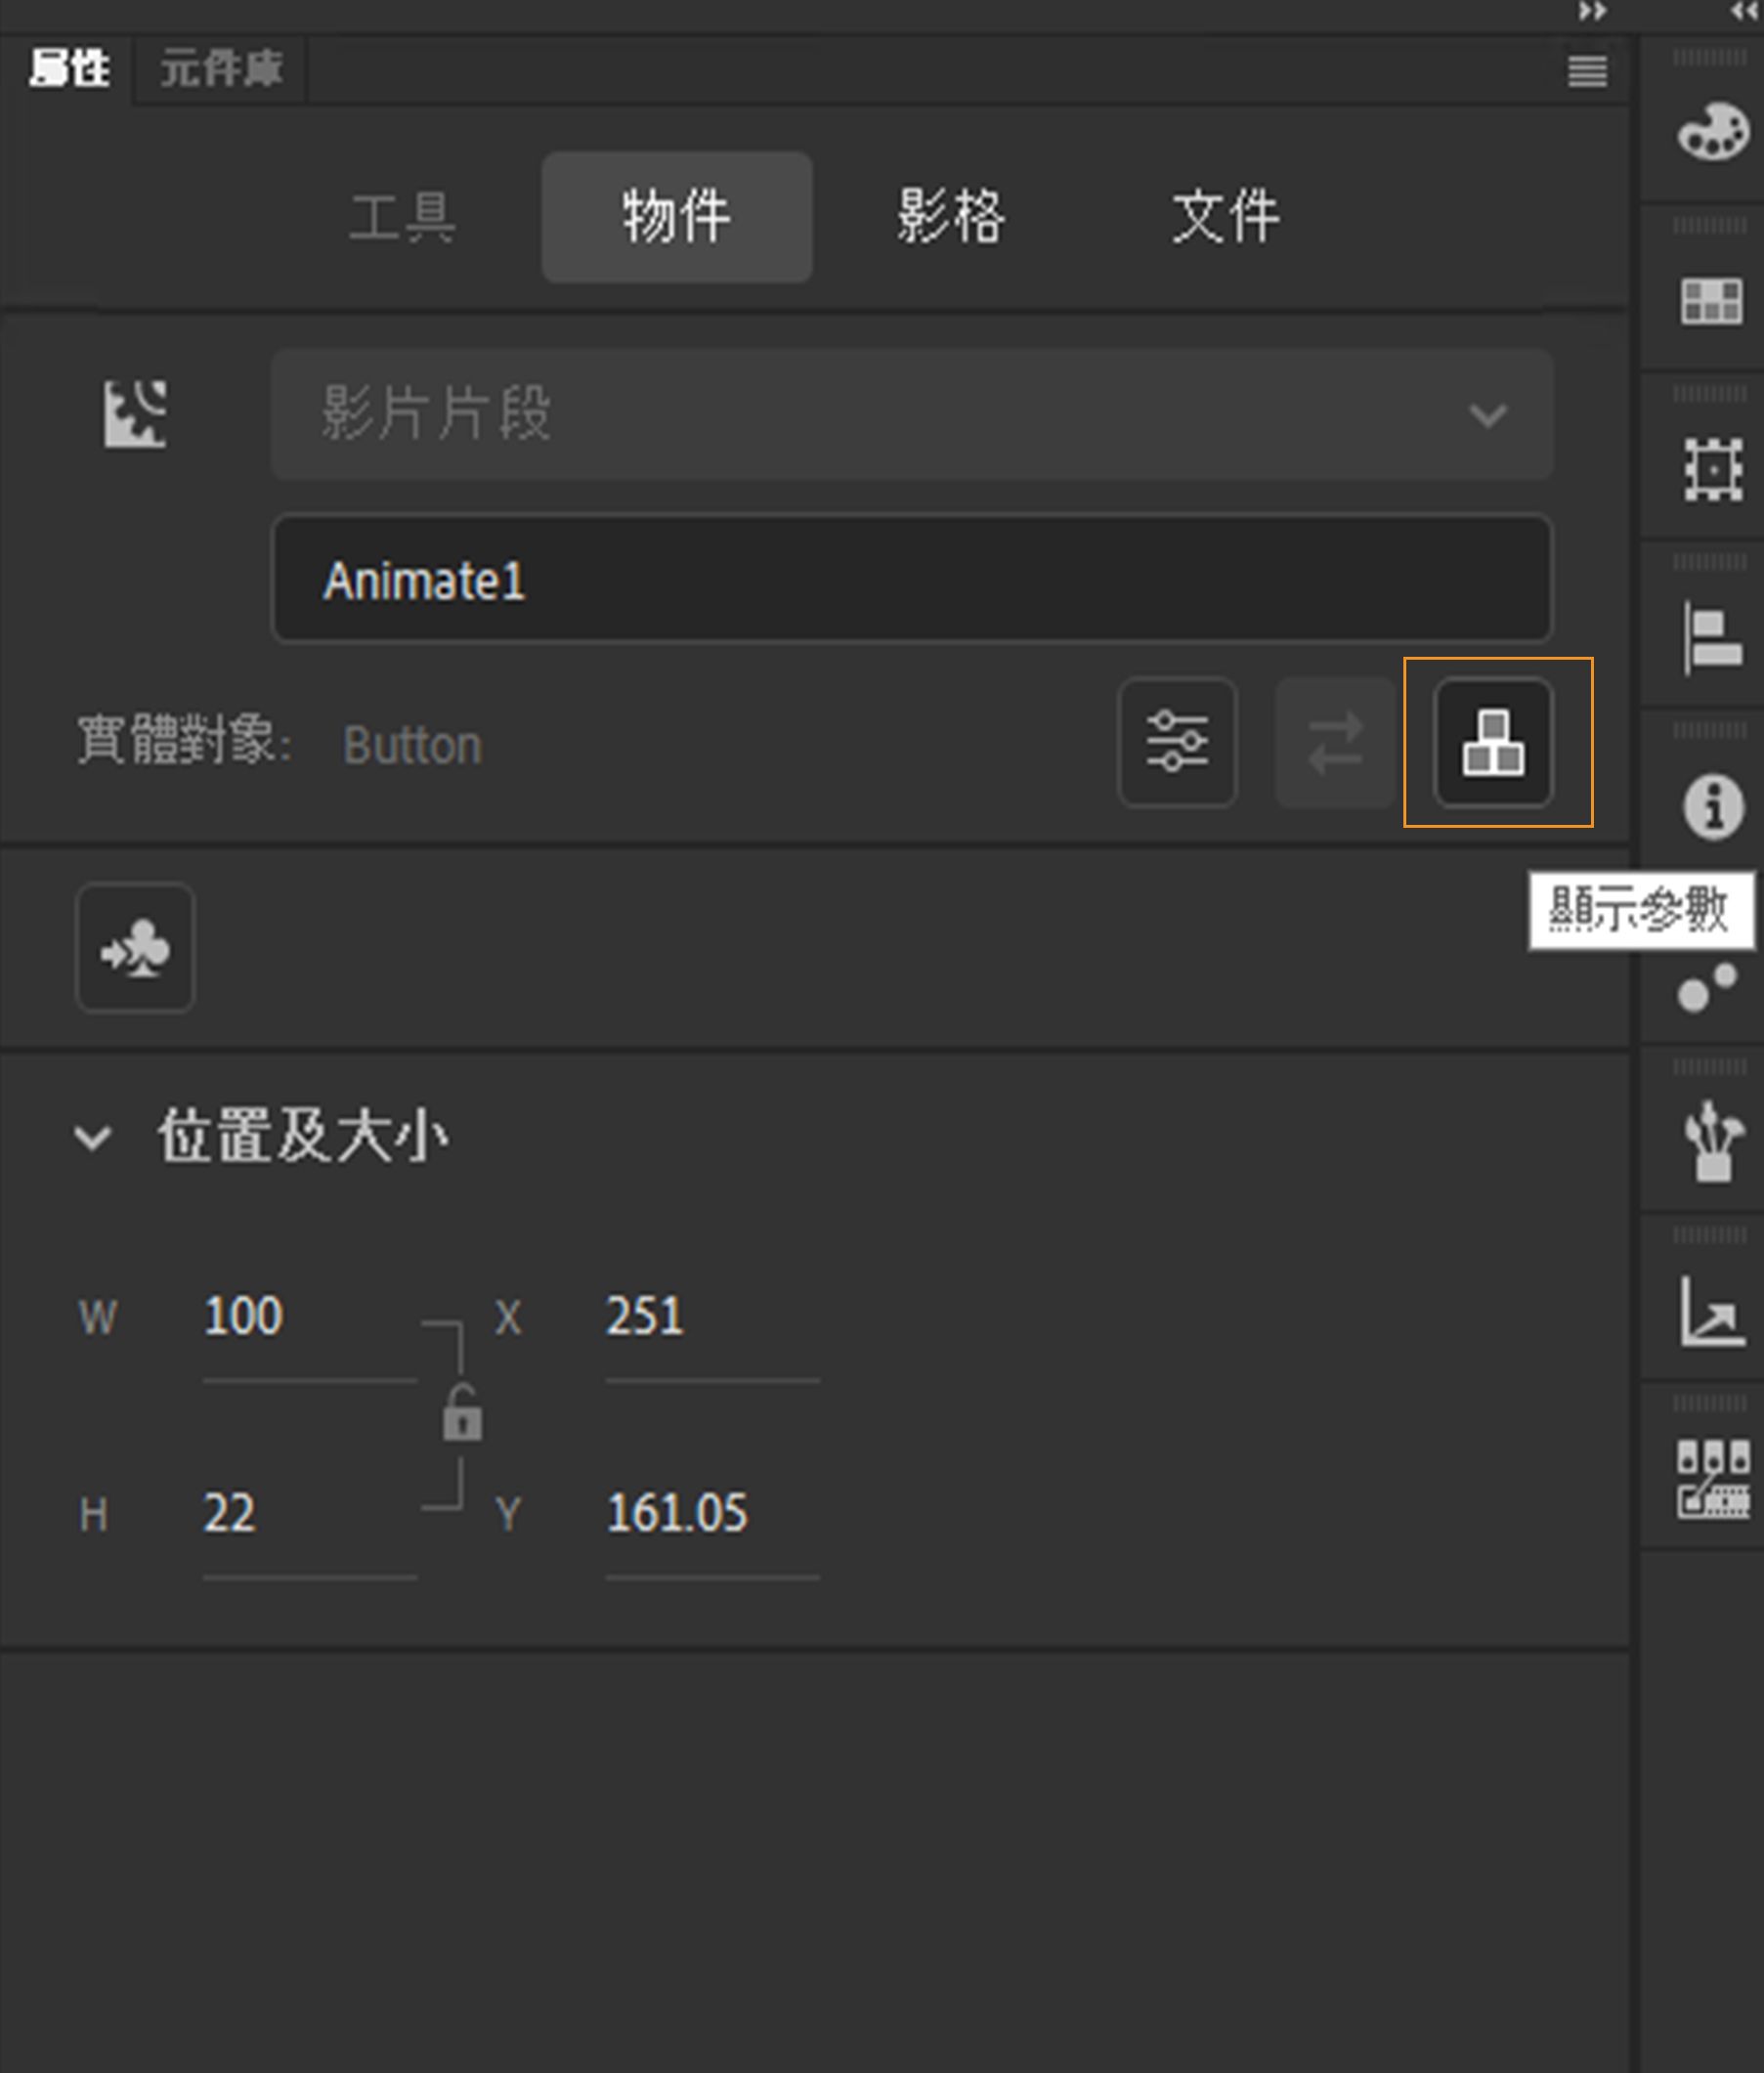
Task: Select the 影格 tab
Action: (950, 216)
